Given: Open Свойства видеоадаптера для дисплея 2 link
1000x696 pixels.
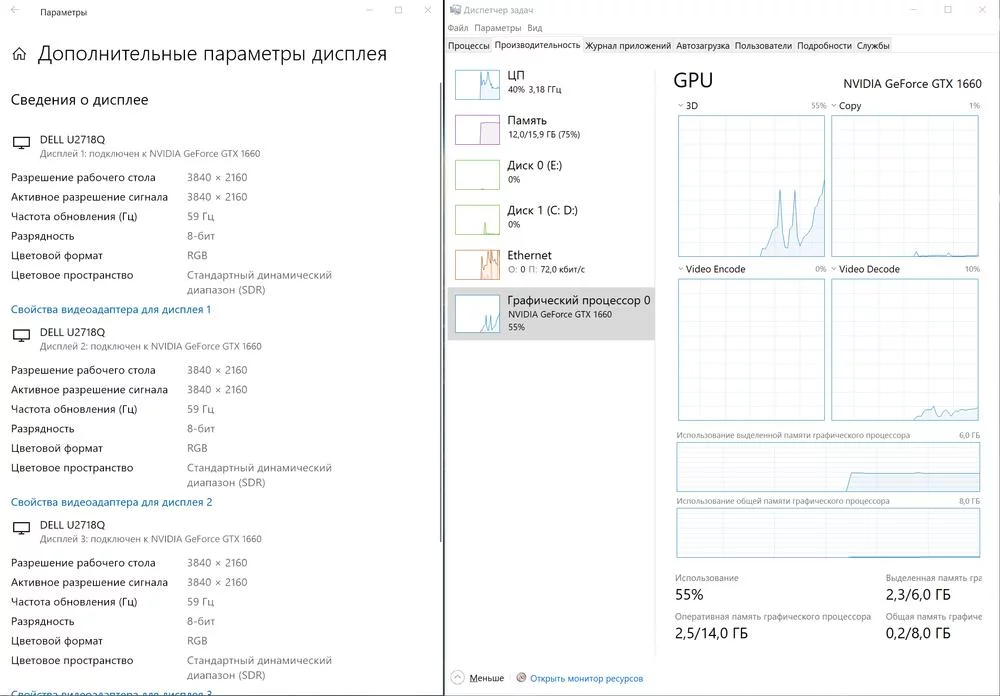Looking at the screenshot, I should click(112, 502).
